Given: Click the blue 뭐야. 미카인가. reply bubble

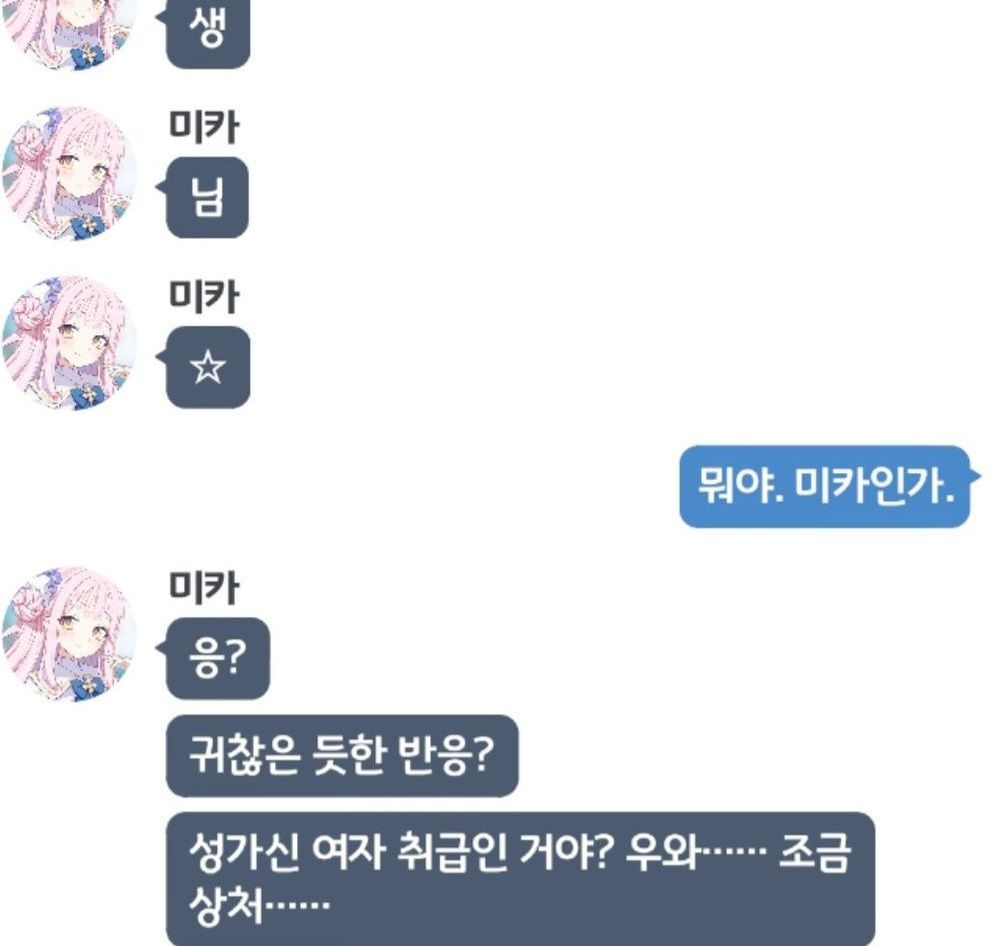Looking at the screenshot, I should tap(825, 487).
